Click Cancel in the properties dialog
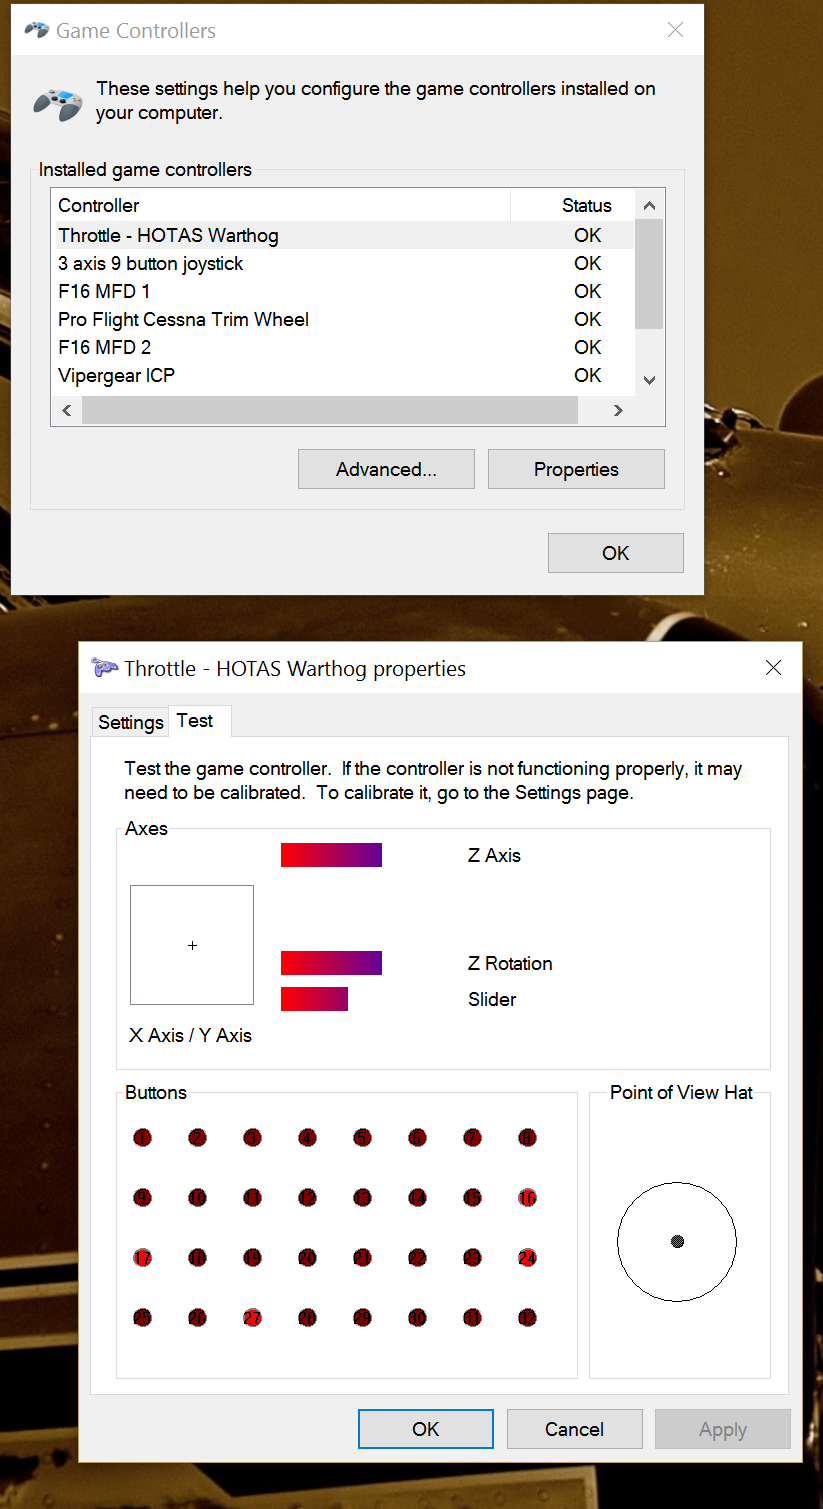823x1509 pixels. [575, 1429]
